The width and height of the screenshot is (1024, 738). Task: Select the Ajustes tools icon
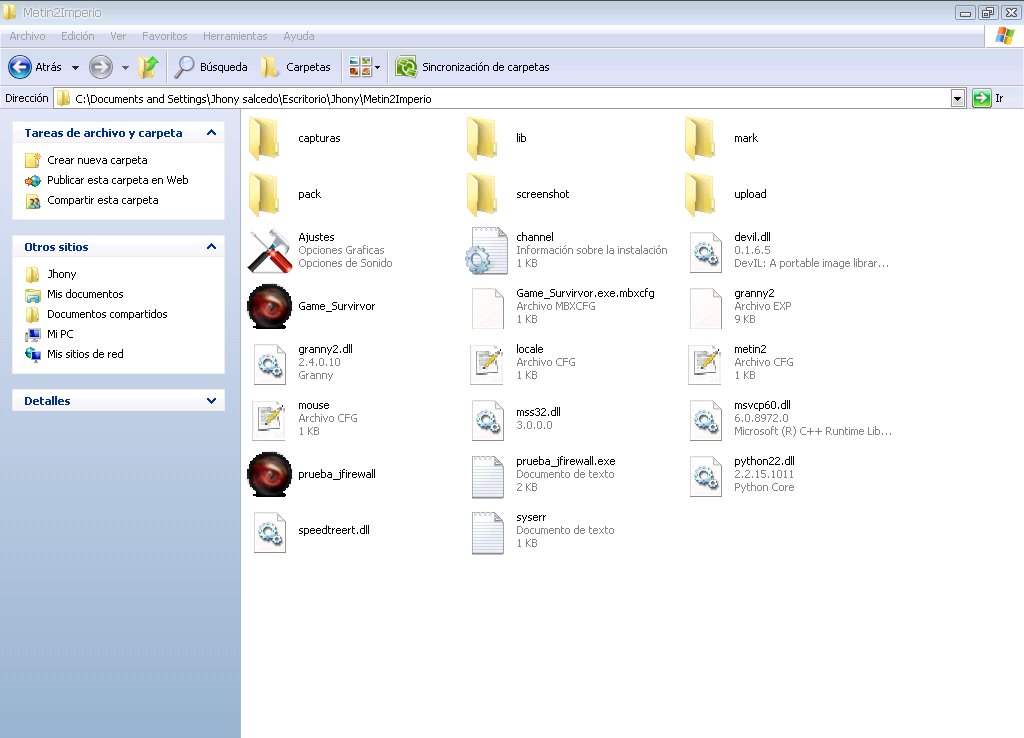[269, 251]
